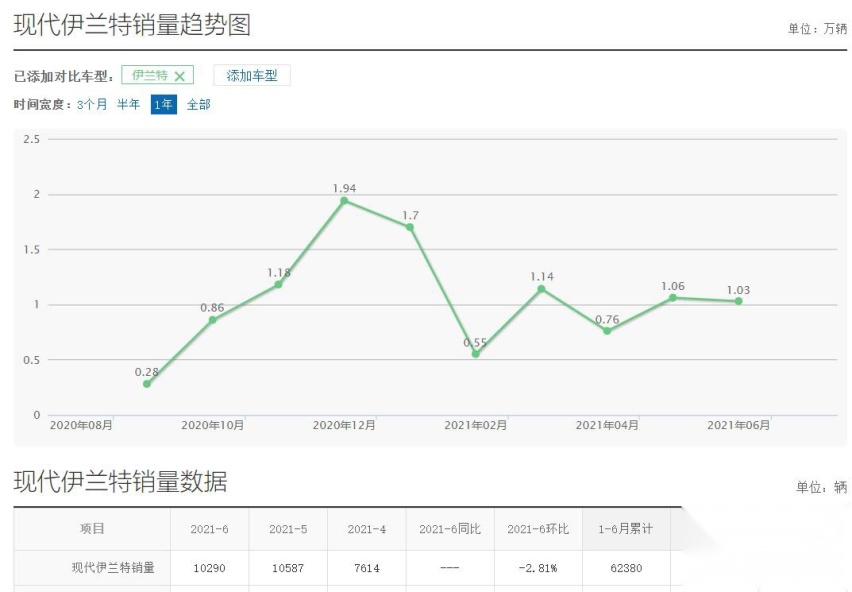
Task: Click the 2021-6 column header
Action: click(x=209, y=529)
